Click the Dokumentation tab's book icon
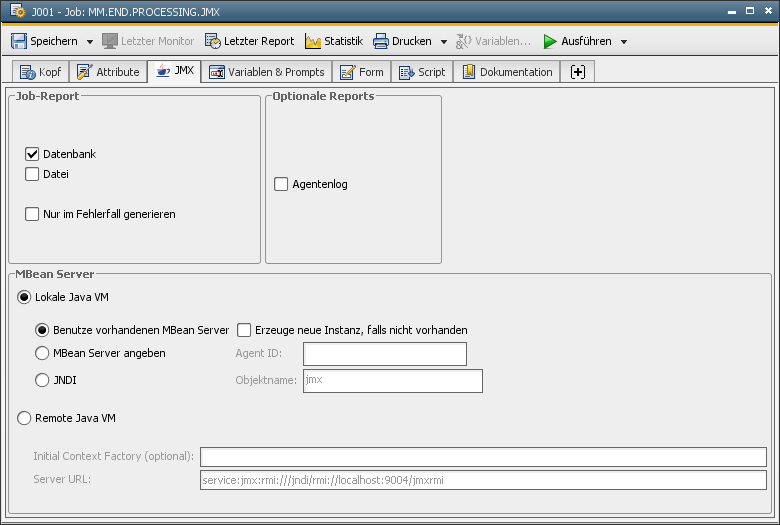The image size is (780, 525). point(469,72)
